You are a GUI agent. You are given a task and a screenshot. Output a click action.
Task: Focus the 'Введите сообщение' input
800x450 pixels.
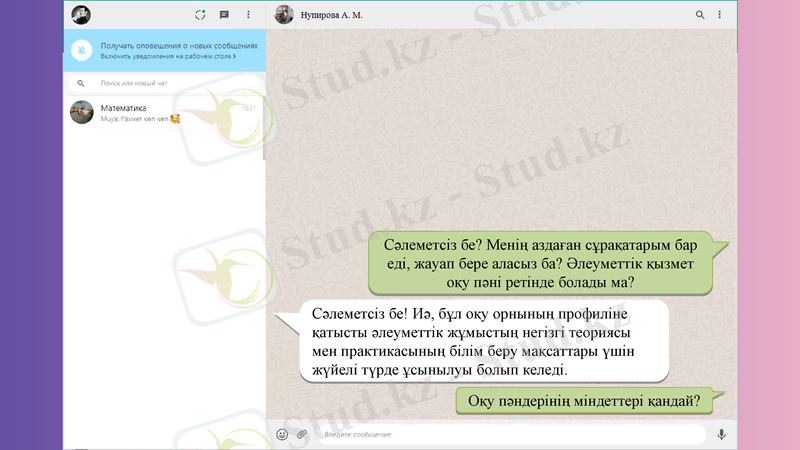point(511,434)
